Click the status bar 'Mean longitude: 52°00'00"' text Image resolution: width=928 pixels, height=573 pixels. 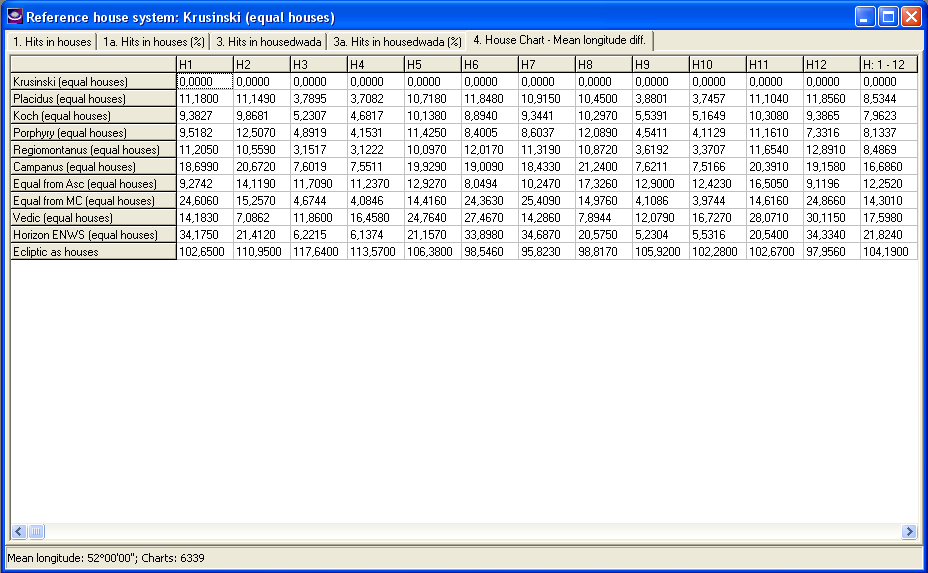[x=70, y=558]
